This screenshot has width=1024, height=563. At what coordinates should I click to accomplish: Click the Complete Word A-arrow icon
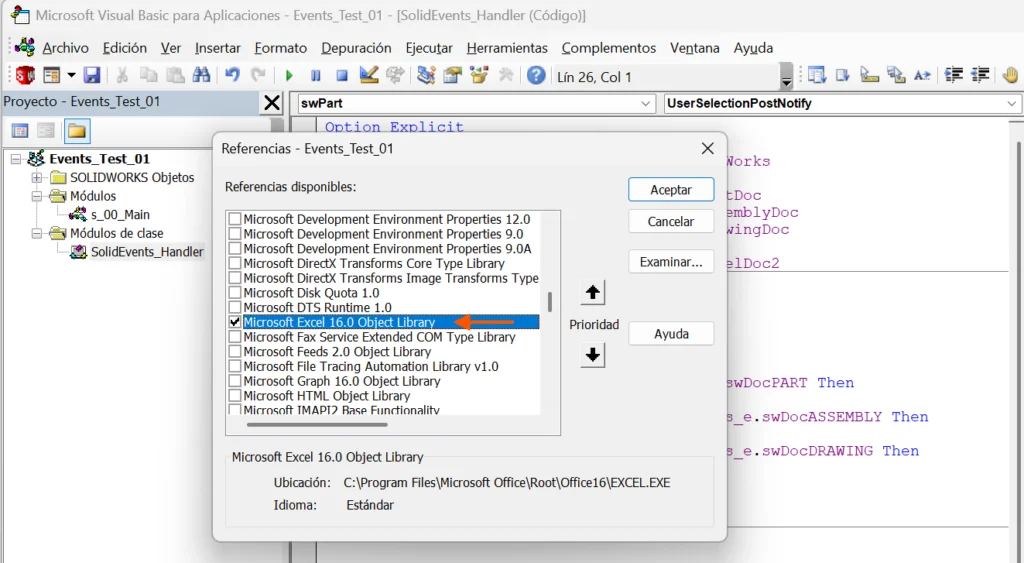[921, 76]
